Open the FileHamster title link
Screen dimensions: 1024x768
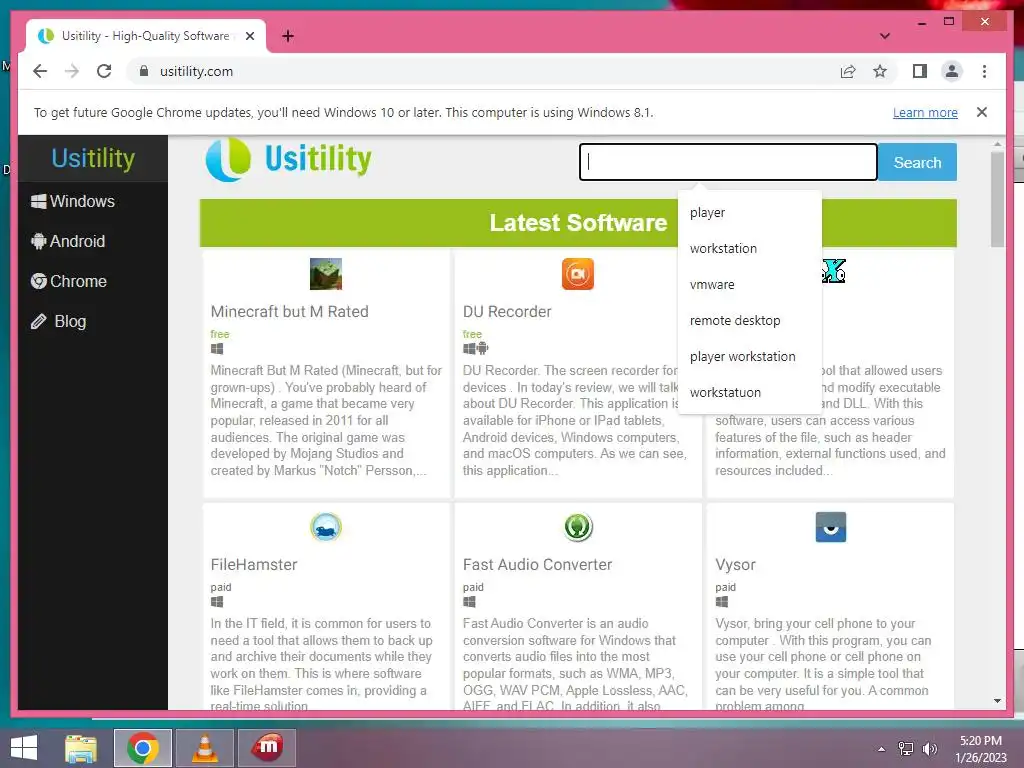click(x=253, y=564)
